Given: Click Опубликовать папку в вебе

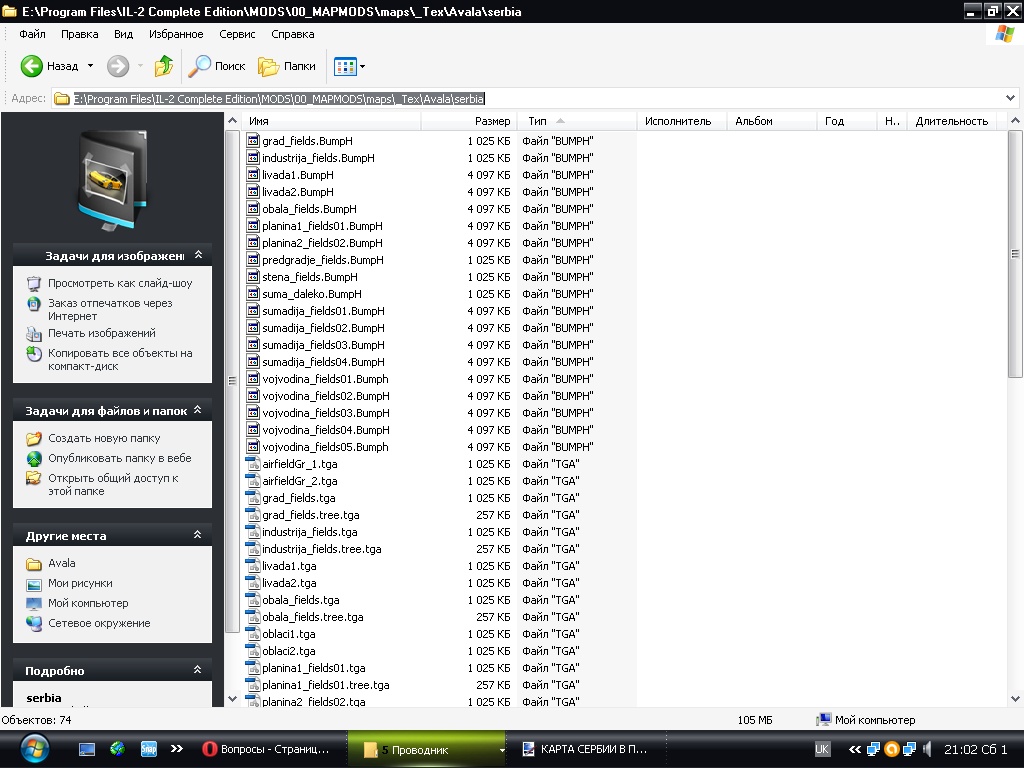Looking at the screenshot, I should 120,458.
